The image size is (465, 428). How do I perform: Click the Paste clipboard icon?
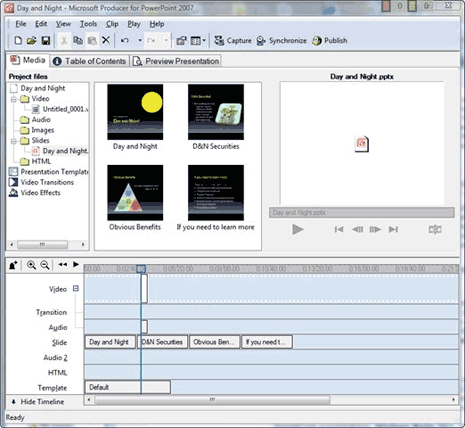coord(92,41)
